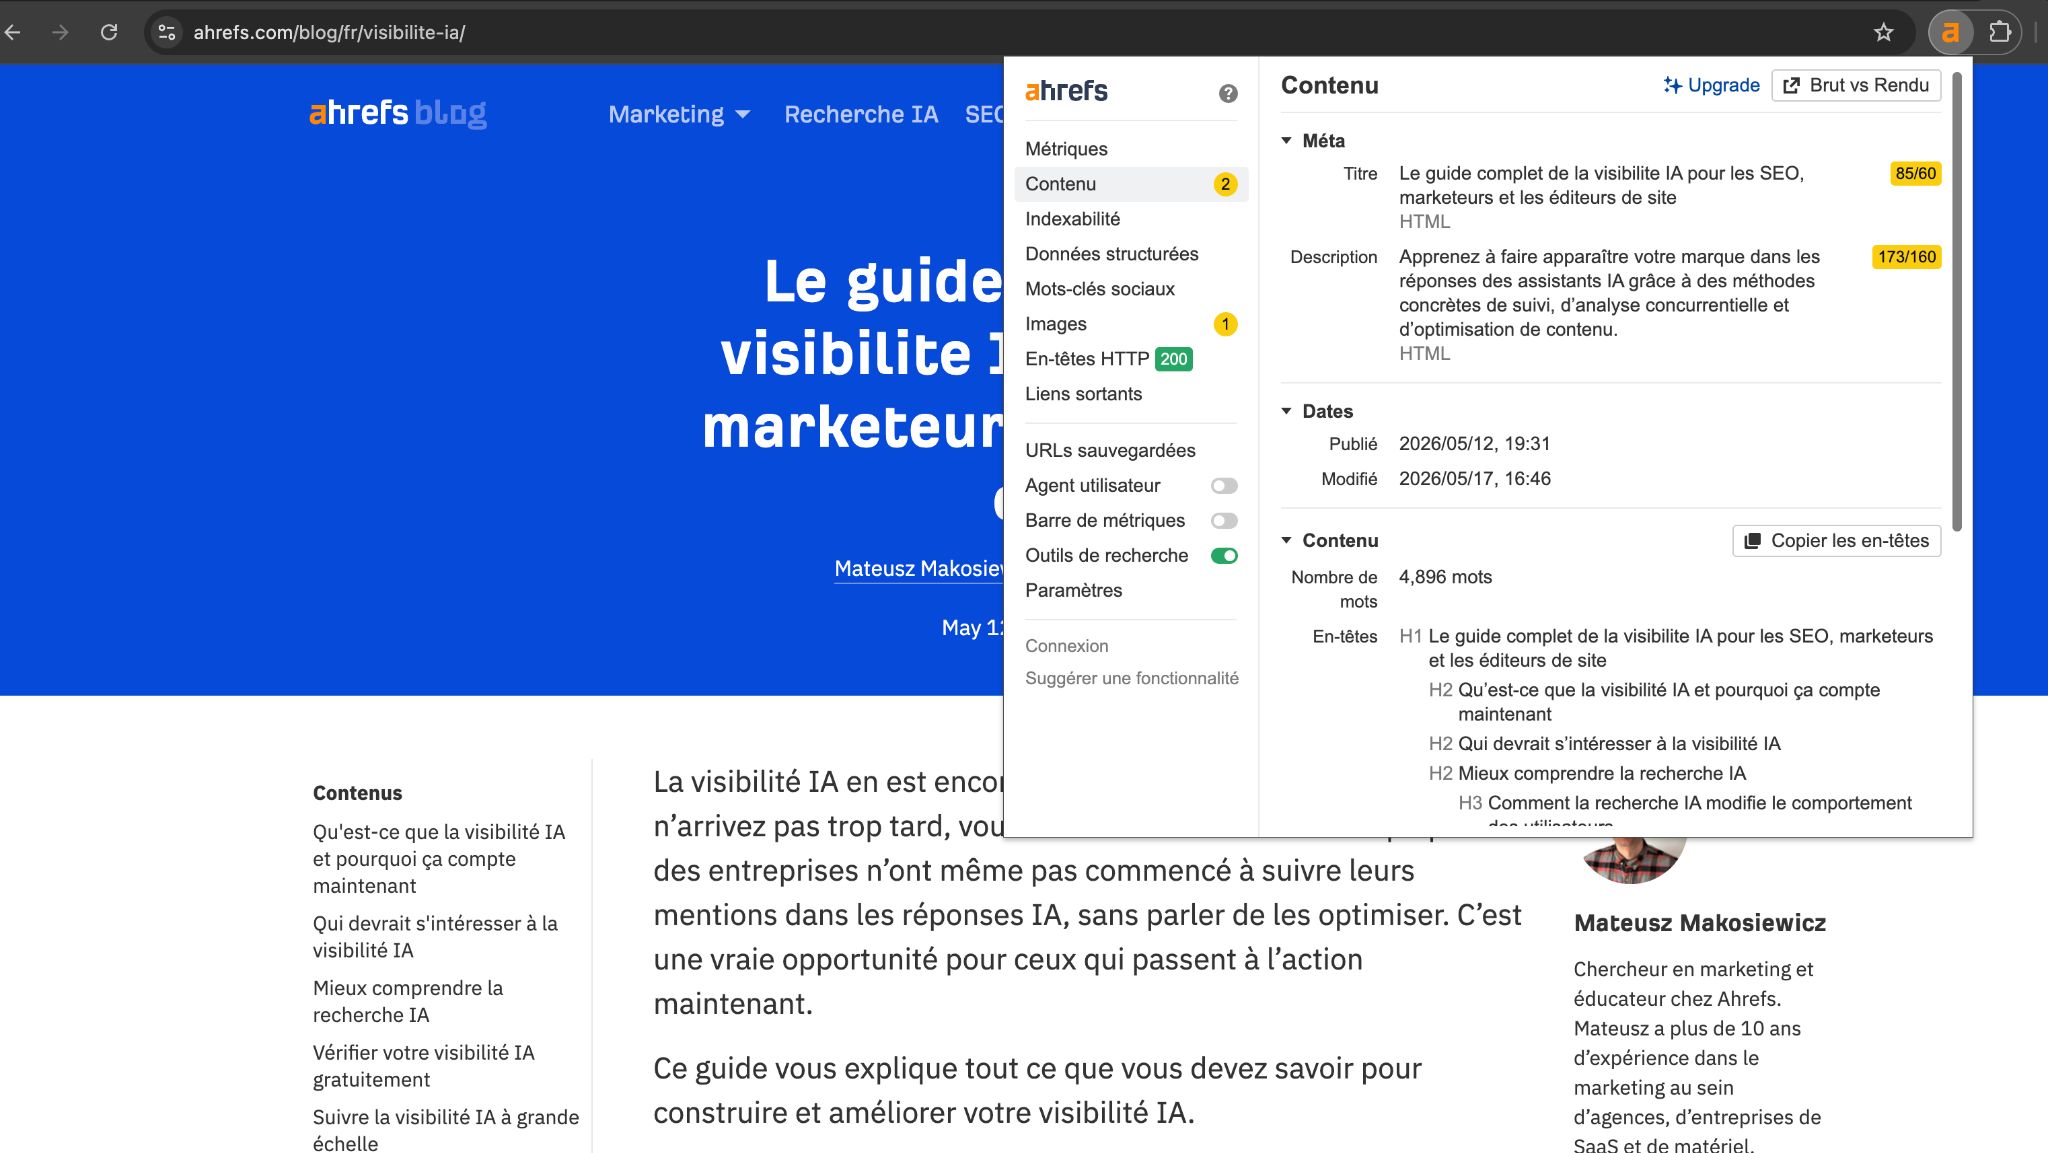The height and width of the screenshot is (1153, 2048).
Task: Go to 'Qu'est-ce que la visibilité IA' contents link
Action: pos(438,859)
